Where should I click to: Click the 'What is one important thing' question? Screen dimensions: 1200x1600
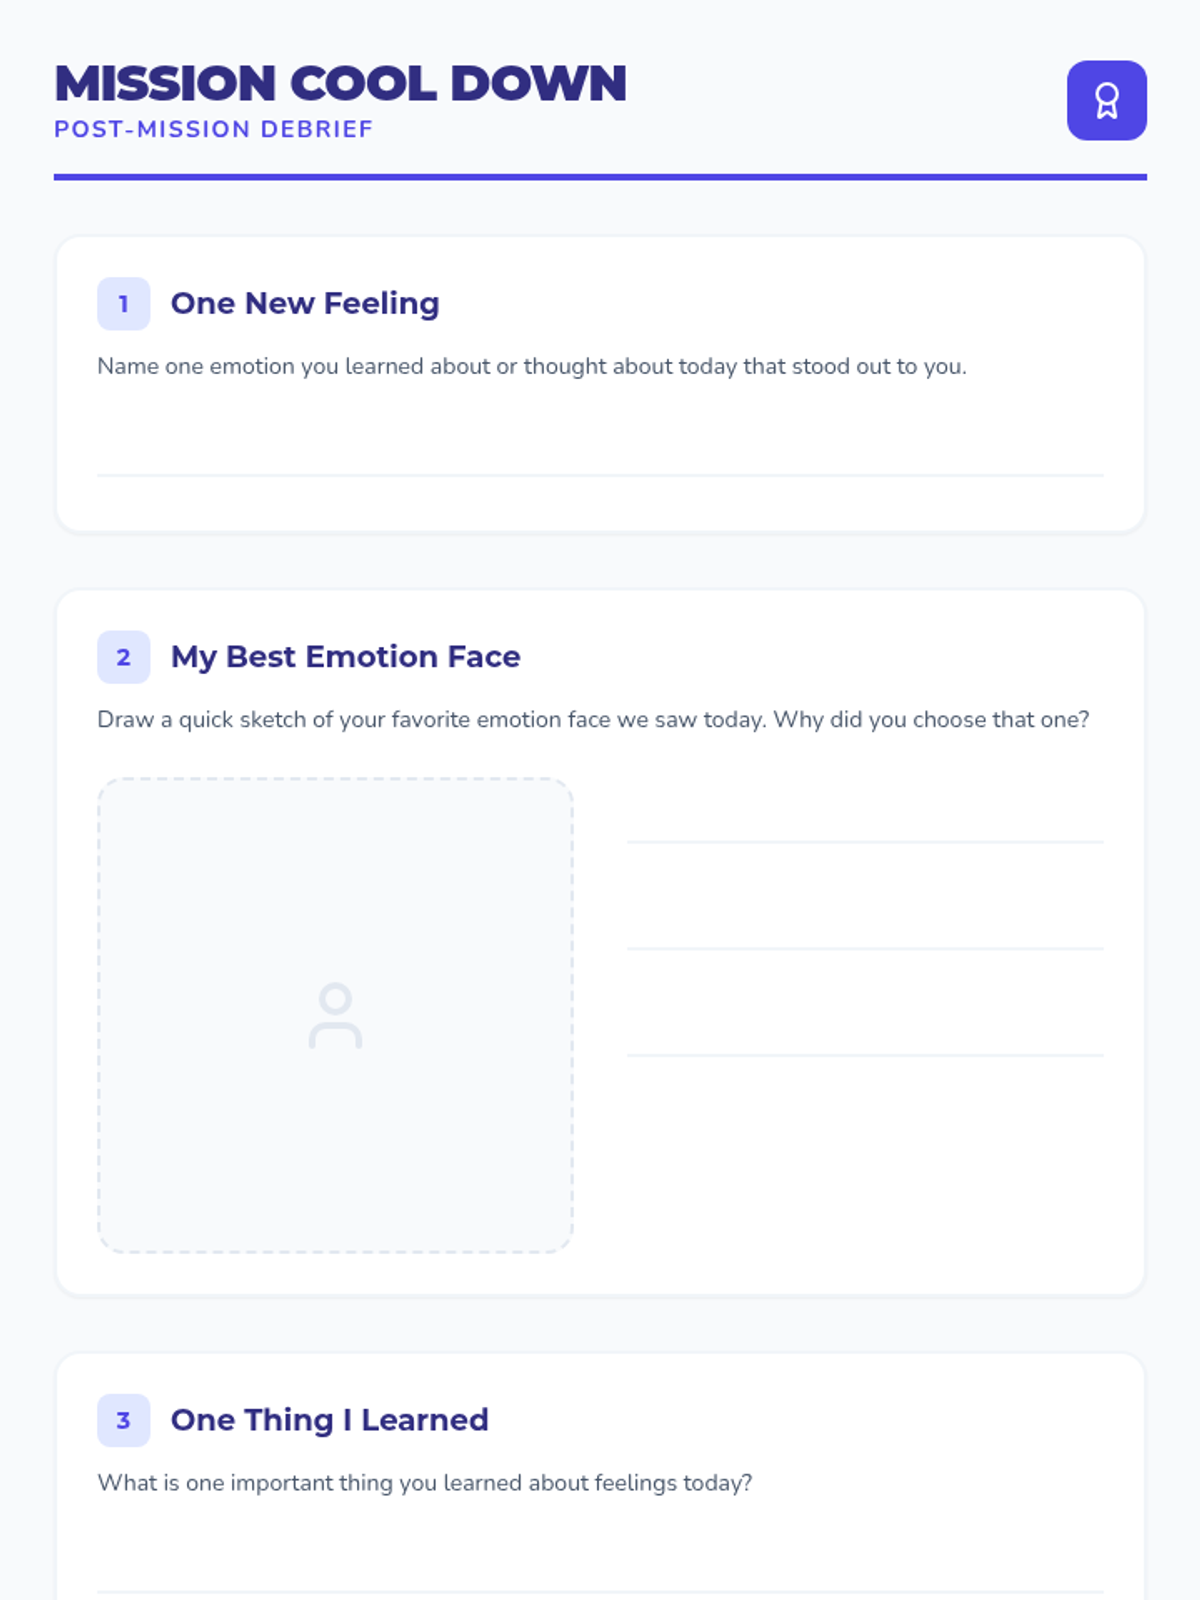(424, 1482)
